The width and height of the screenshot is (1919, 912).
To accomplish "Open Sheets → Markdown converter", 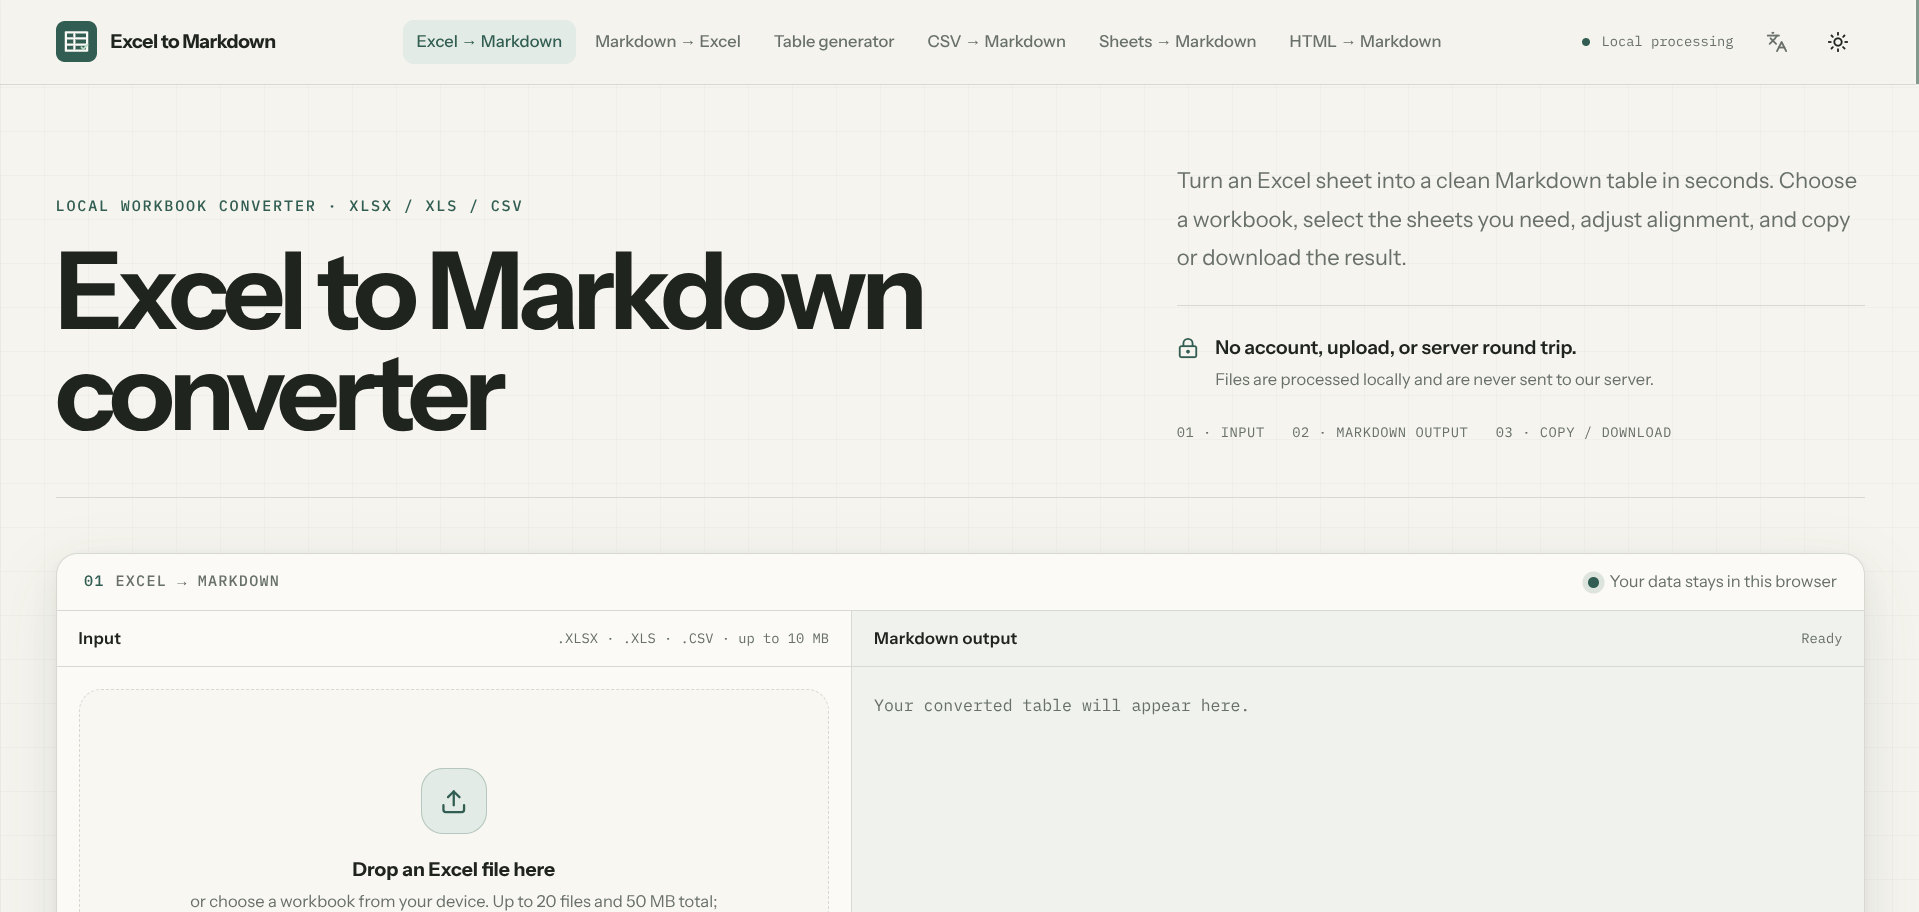I will coord(1177,42).
